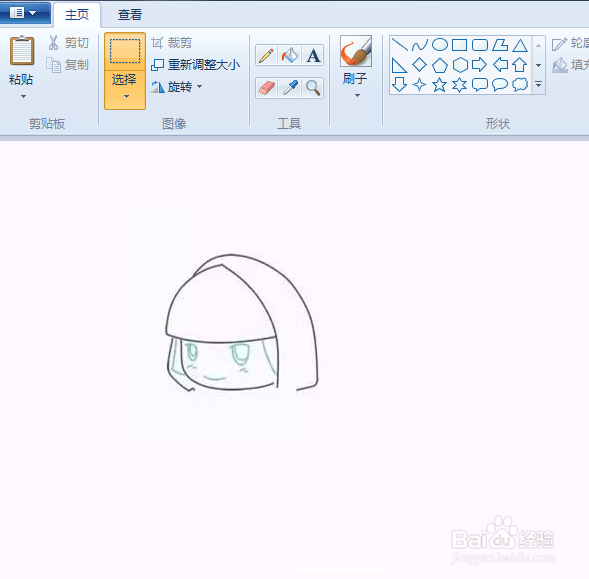Open the shape outline 轮廓 option
The width and height of the screenshot is (589, 579).
pyautogui.click(x=570, y=44)
